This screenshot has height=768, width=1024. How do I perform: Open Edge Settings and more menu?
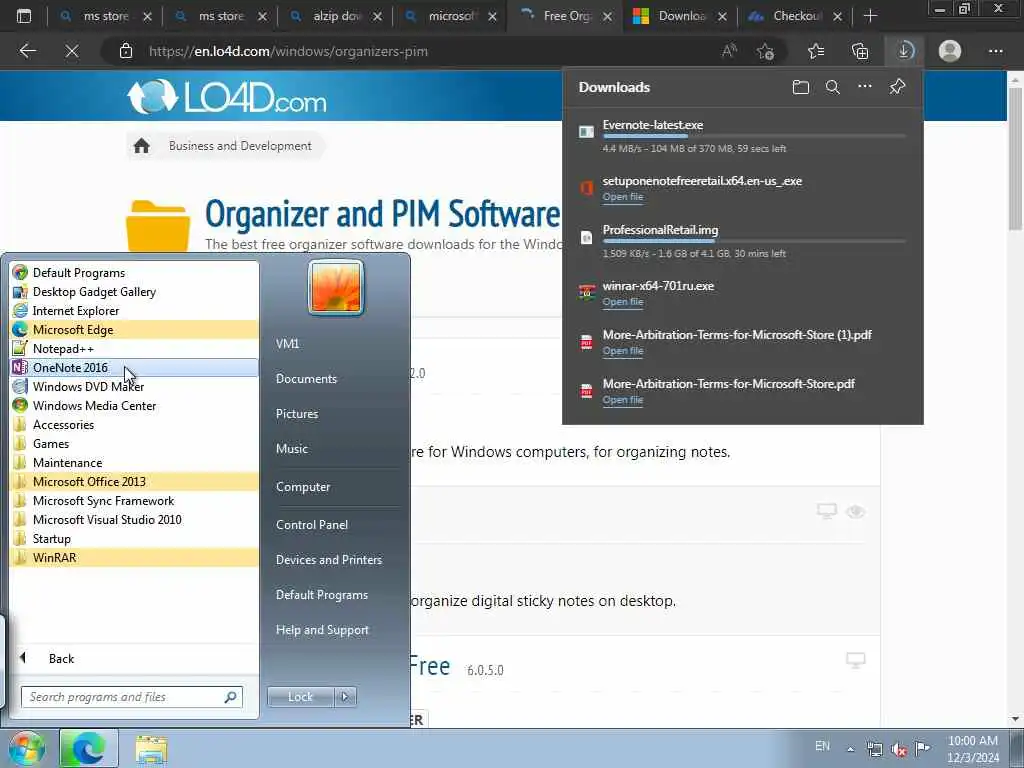(995, 51)
